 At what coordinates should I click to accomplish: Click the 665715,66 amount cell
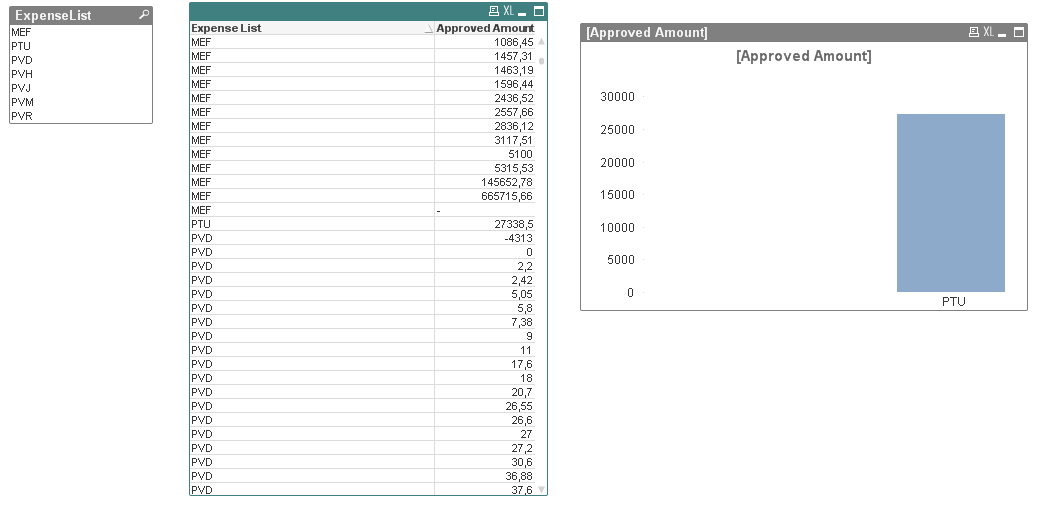485,196
